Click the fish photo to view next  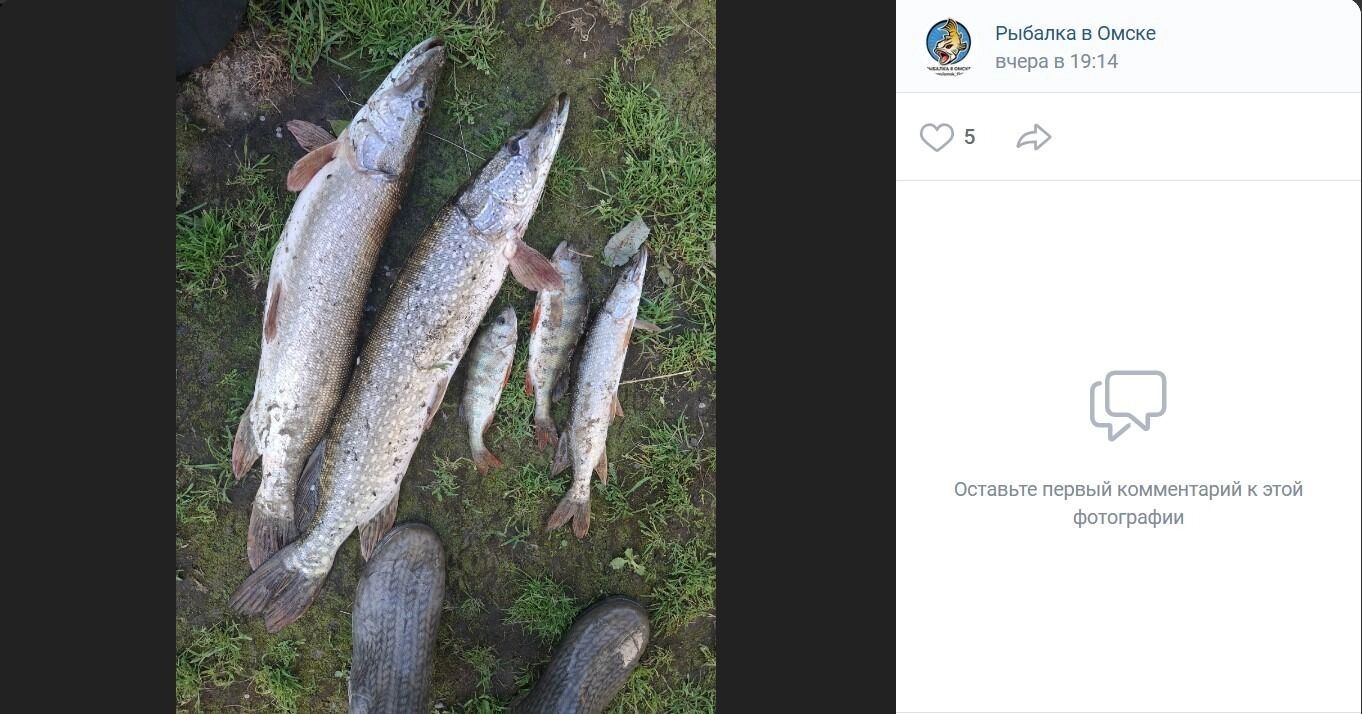[x=446, y=357]
